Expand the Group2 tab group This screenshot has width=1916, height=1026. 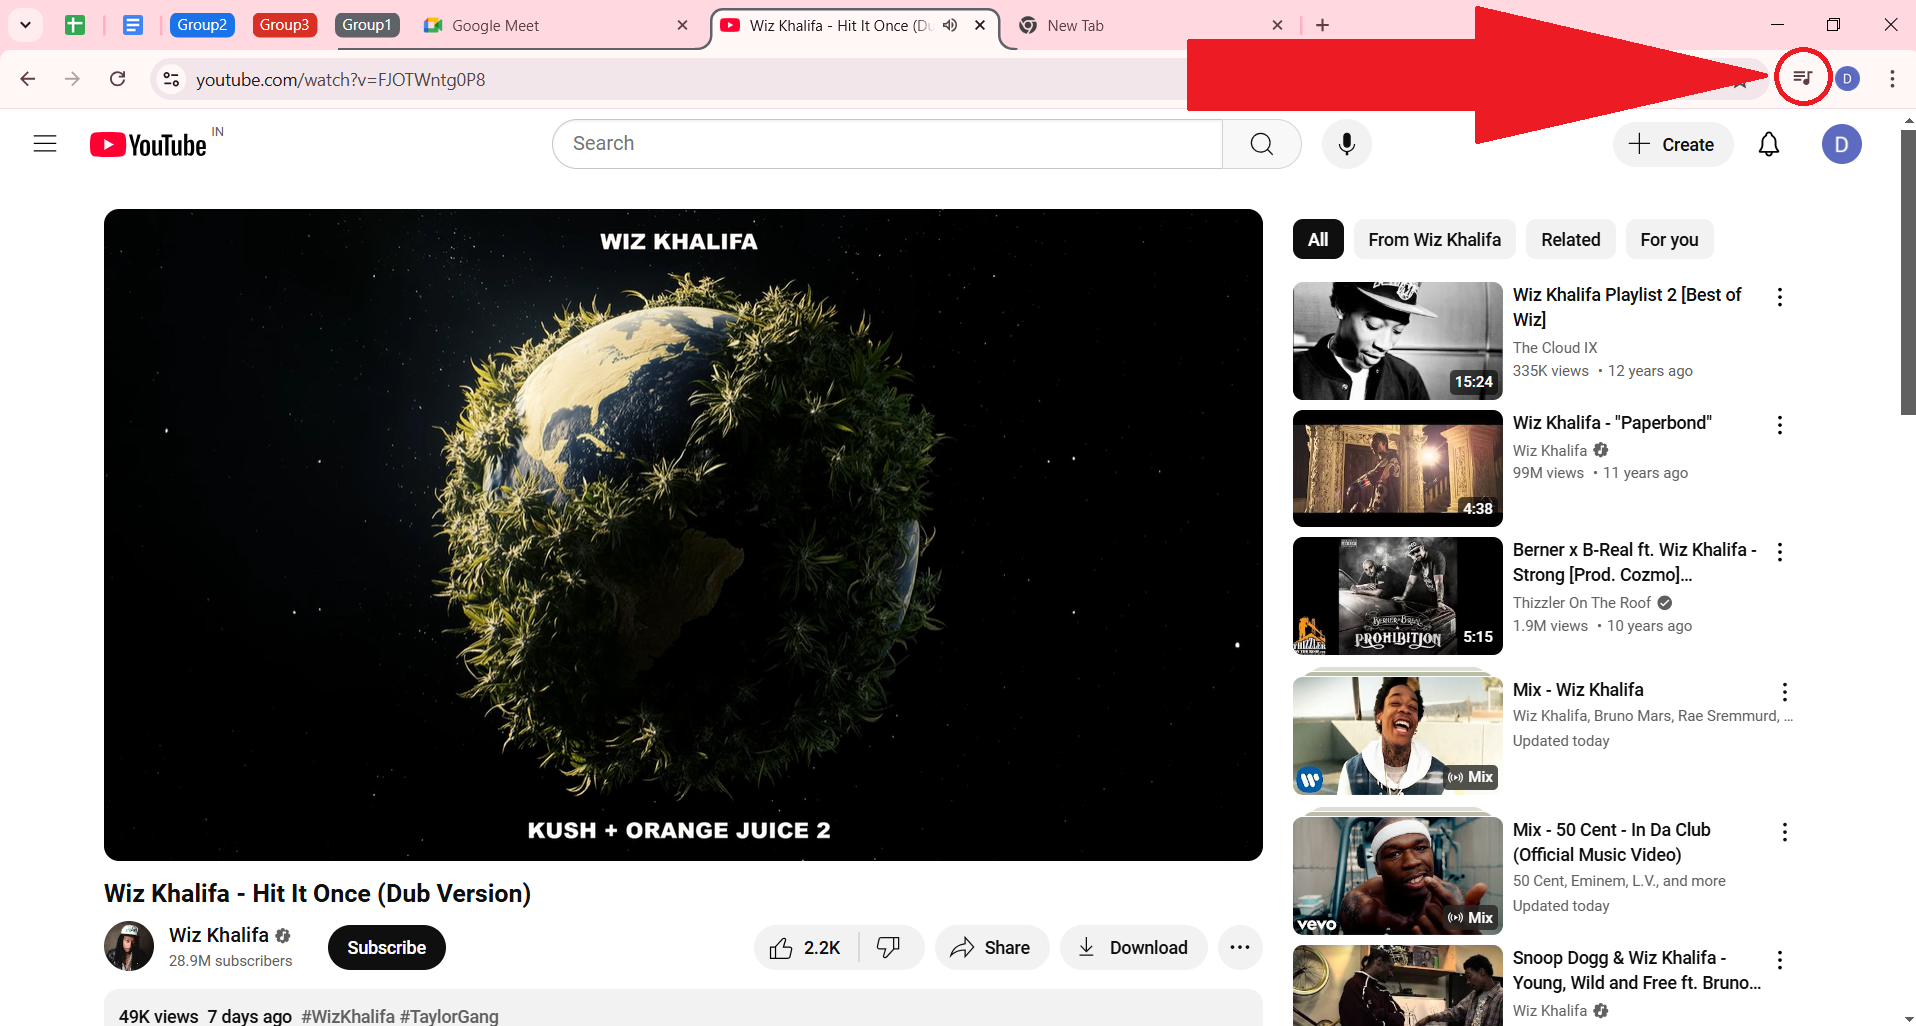point(202,25)
